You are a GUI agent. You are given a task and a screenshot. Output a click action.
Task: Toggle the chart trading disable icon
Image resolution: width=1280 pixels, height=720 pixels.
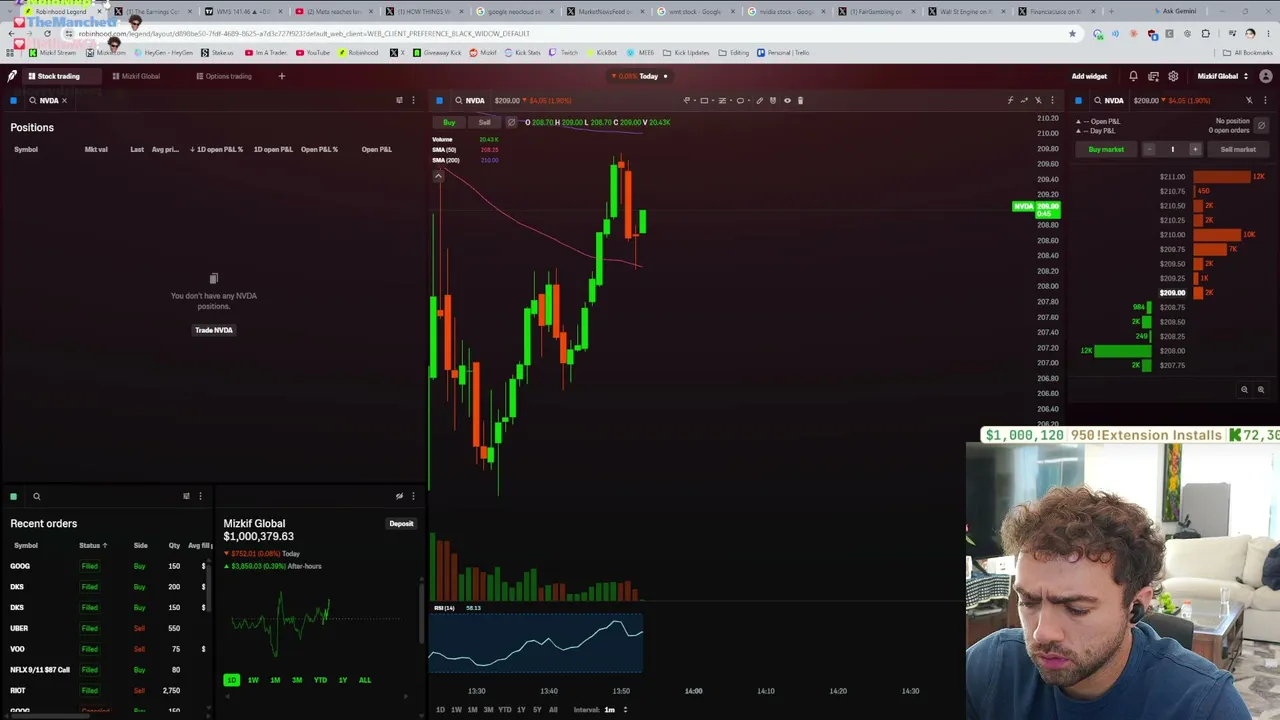tap(511, 122)
